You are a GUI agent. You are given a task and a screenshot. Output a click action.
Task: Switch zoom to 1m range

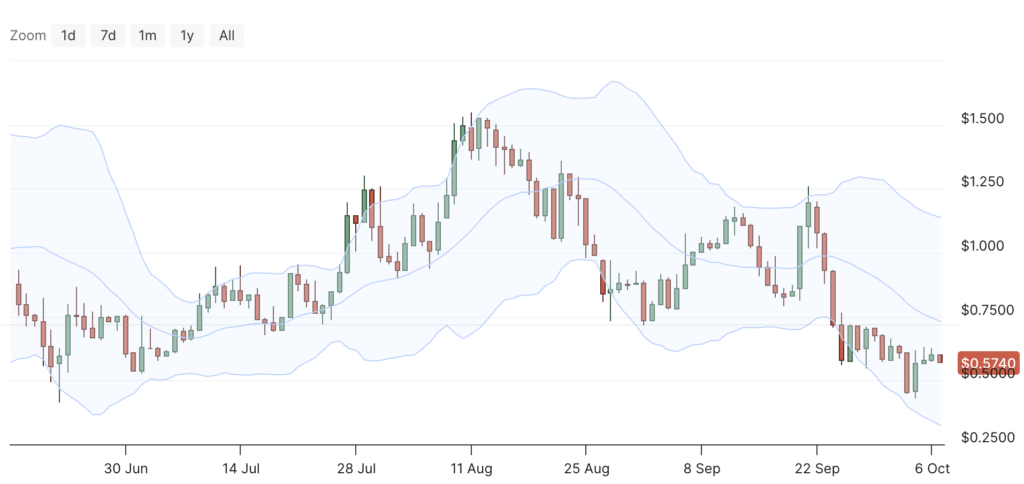click(147, 36)
